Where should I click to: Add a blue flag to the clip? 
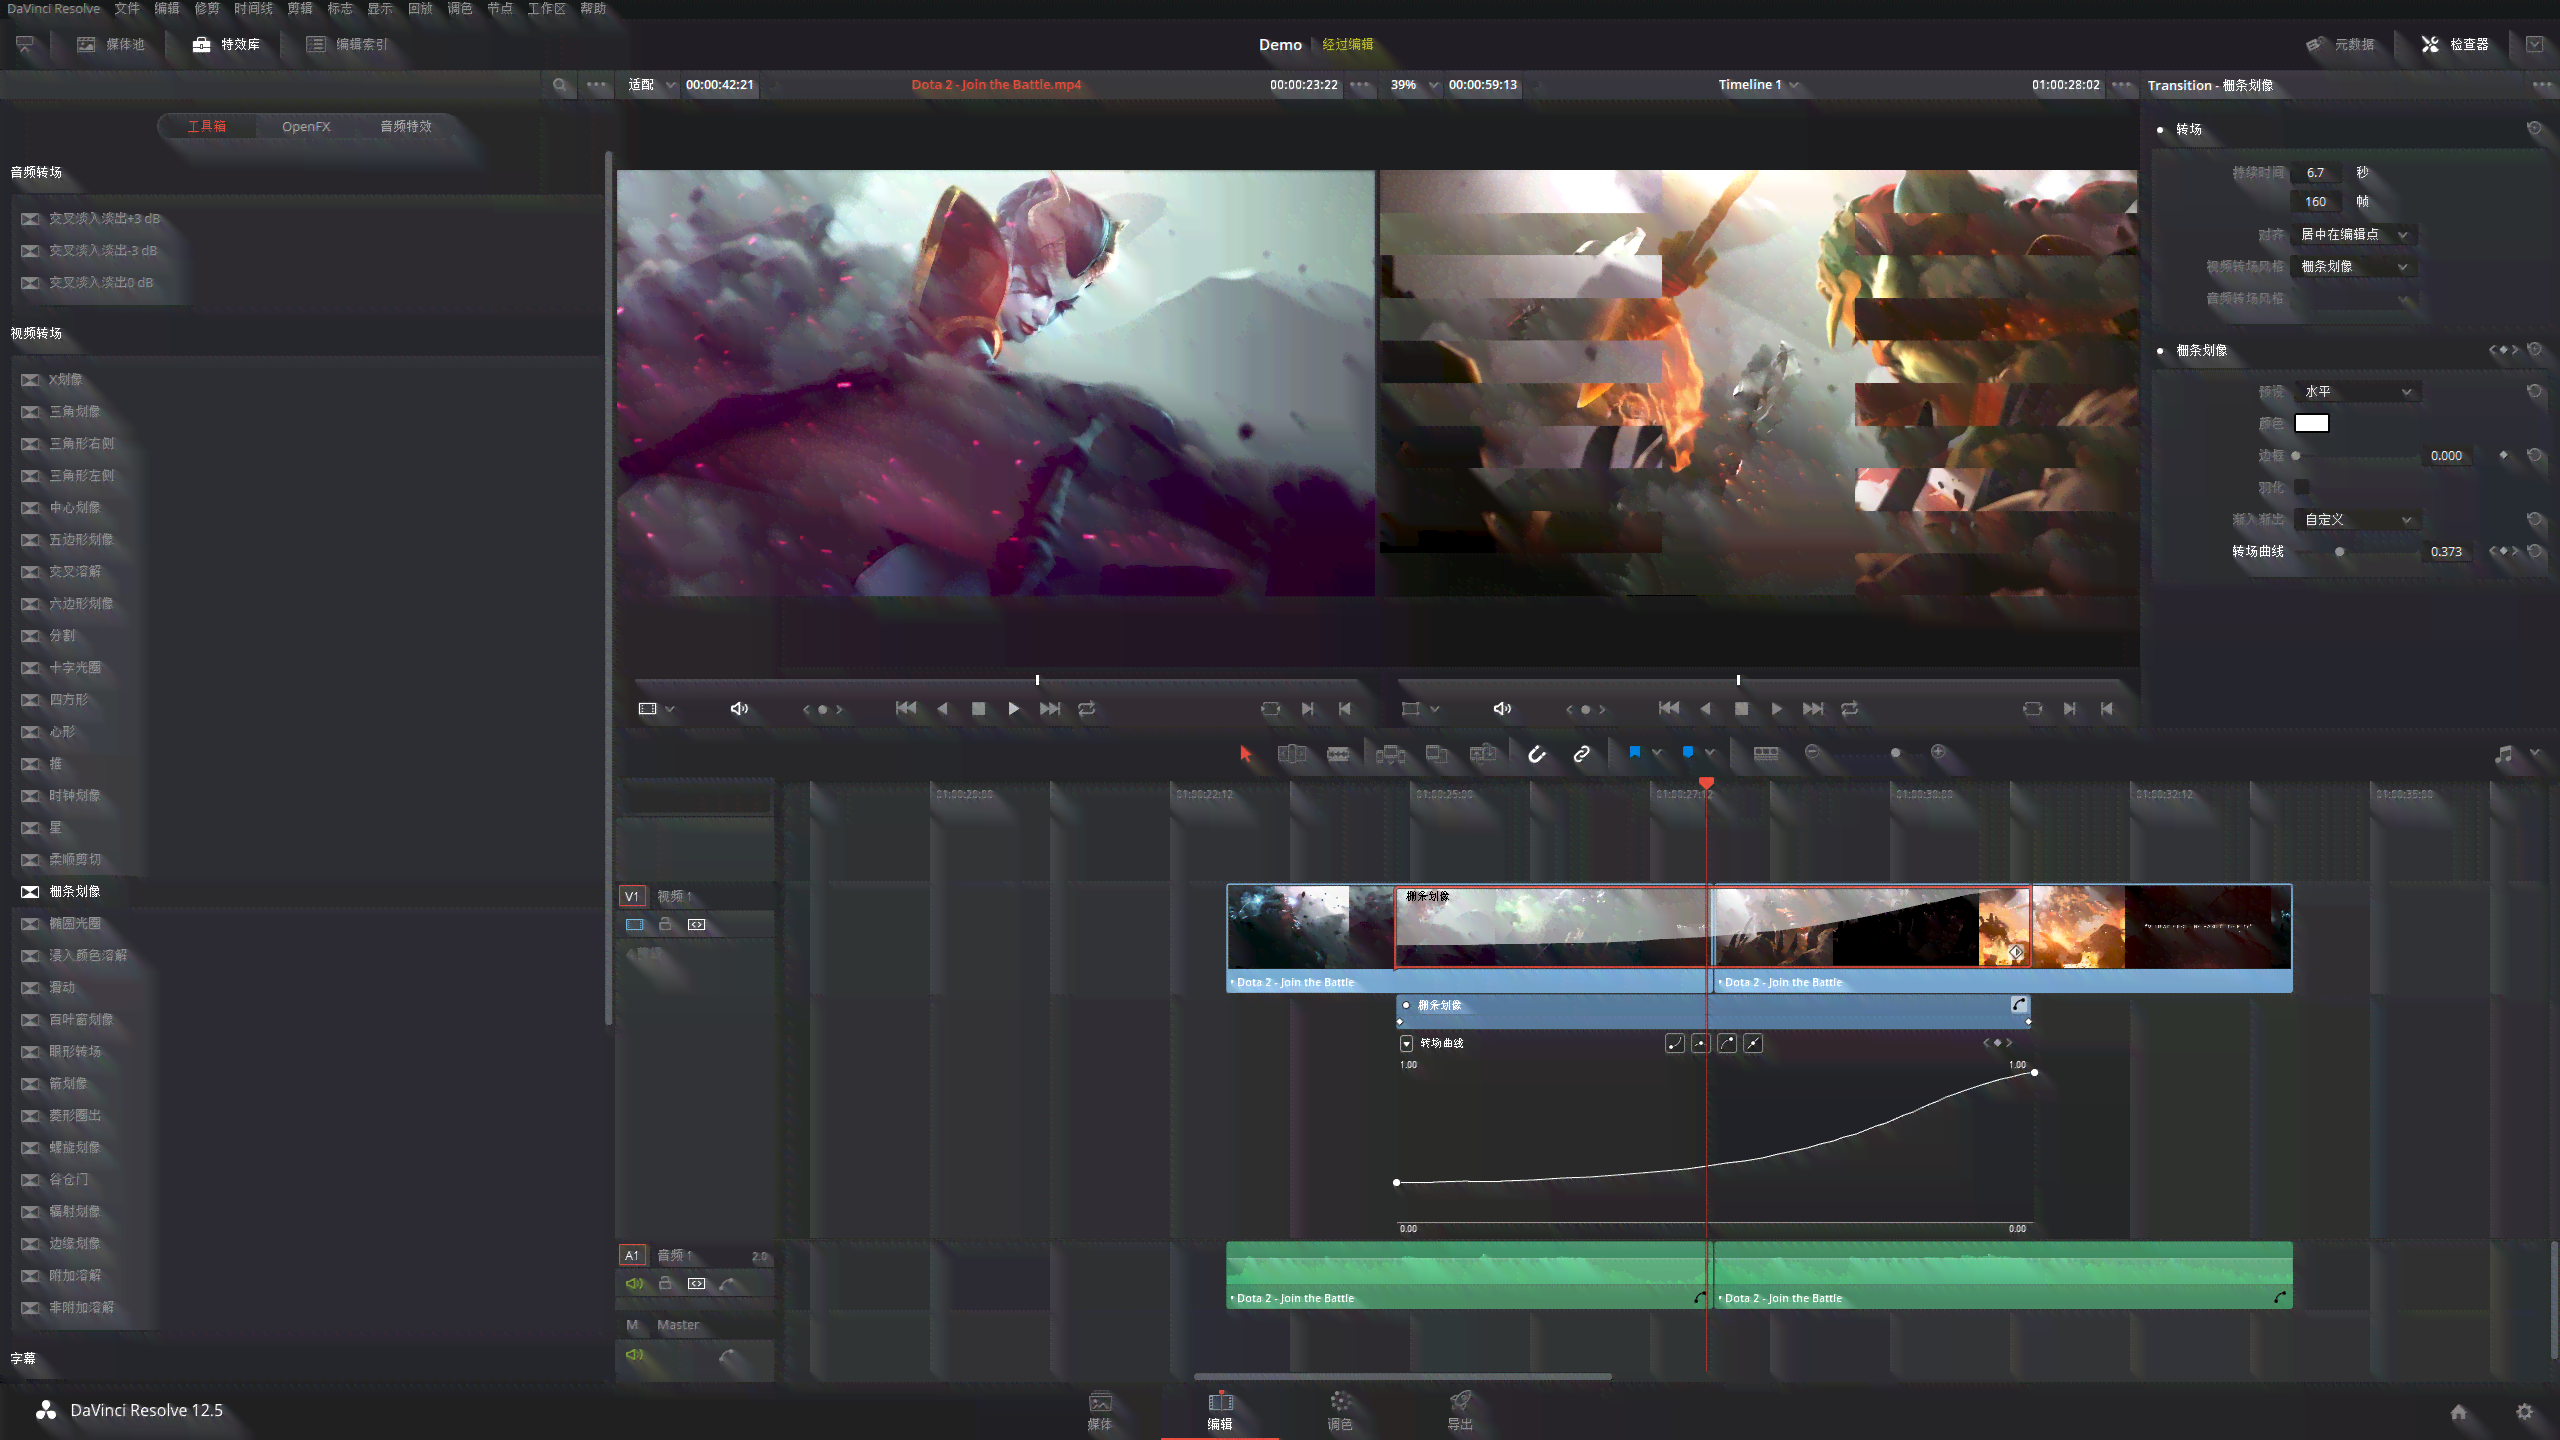[x=1635, y=752]
